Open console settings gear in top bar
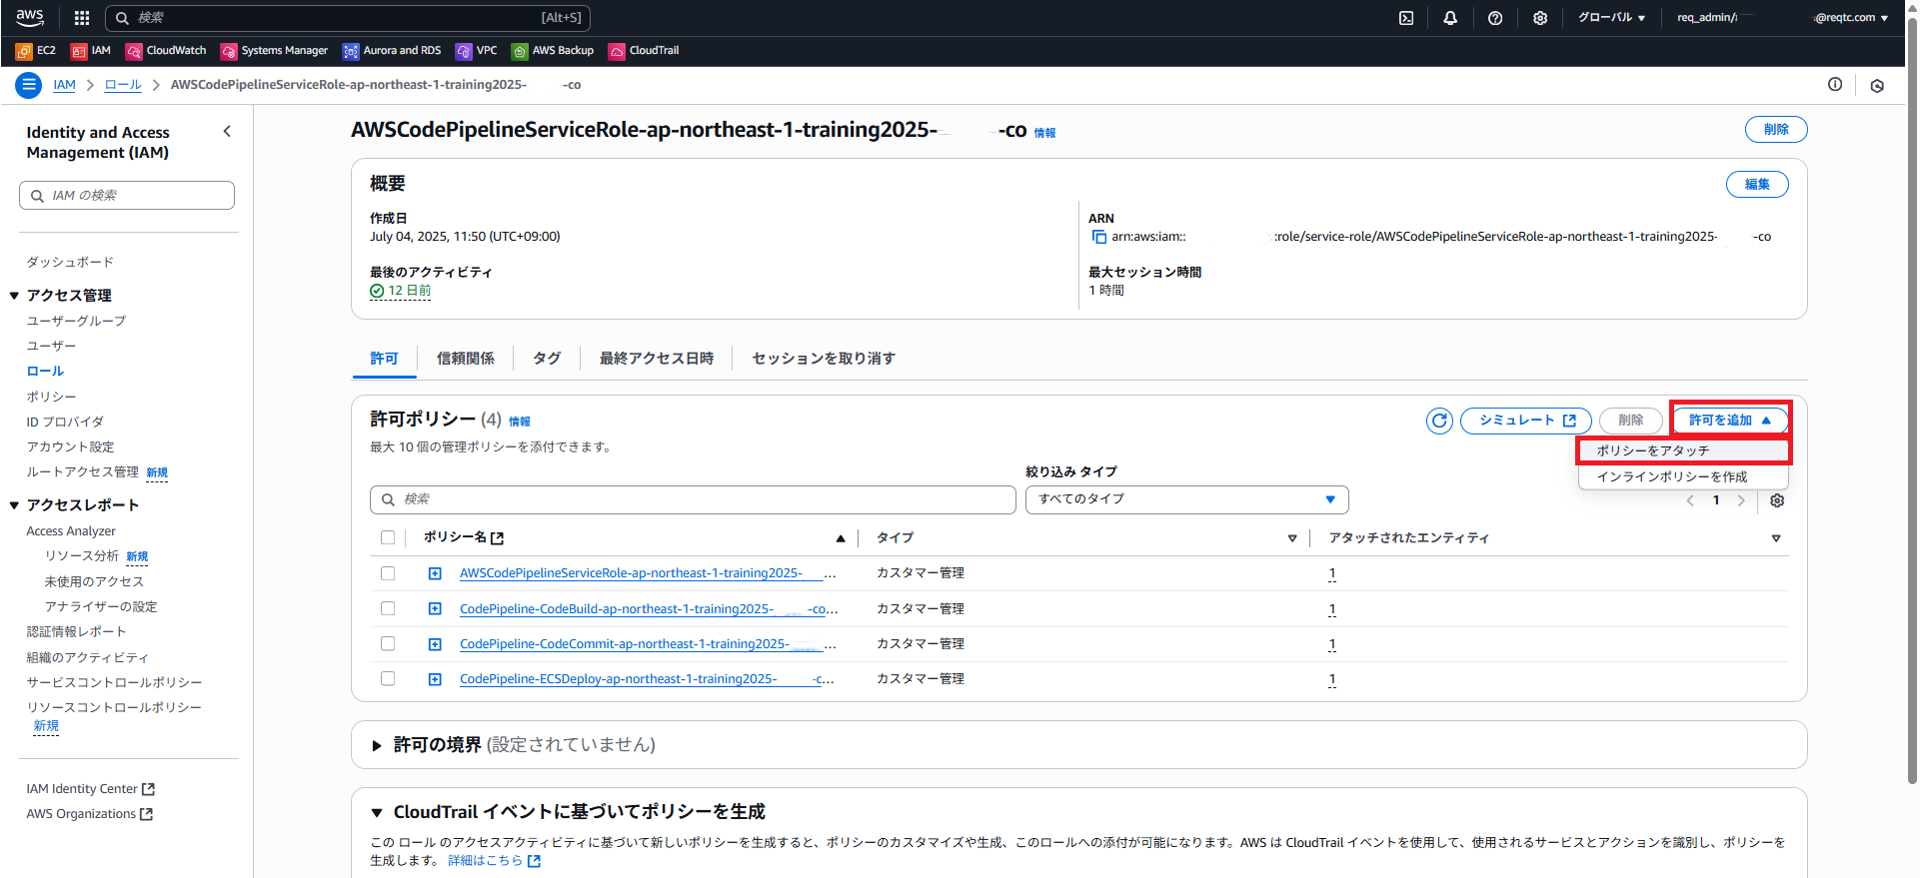1920x878 pixels. coord(1540,18)
